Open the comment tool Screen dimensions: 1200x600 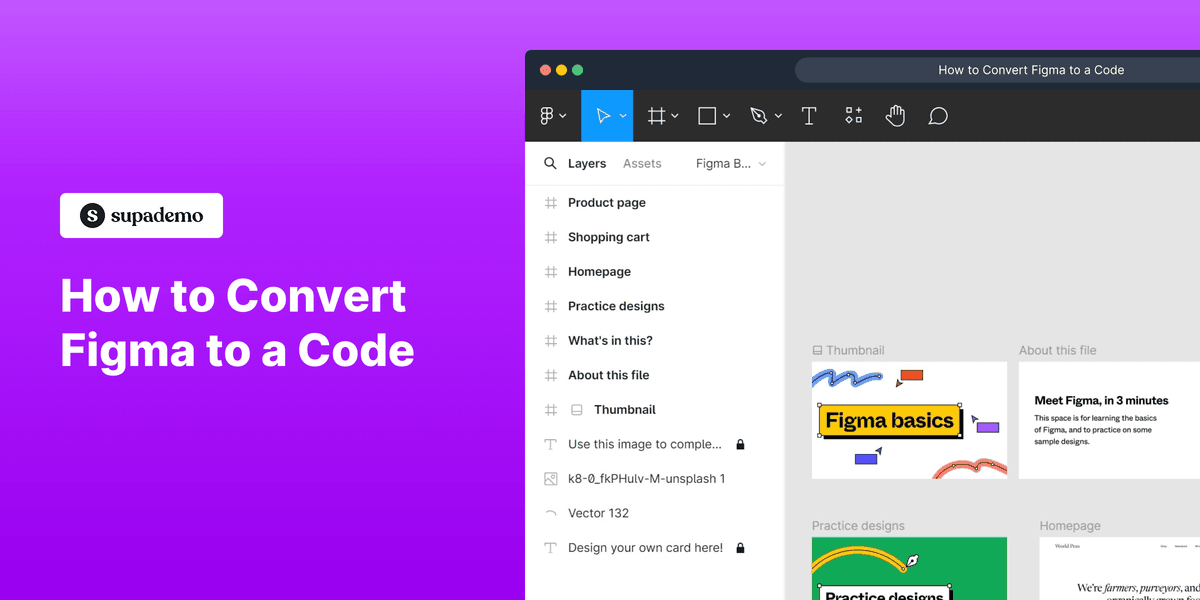tap(937, 115)
